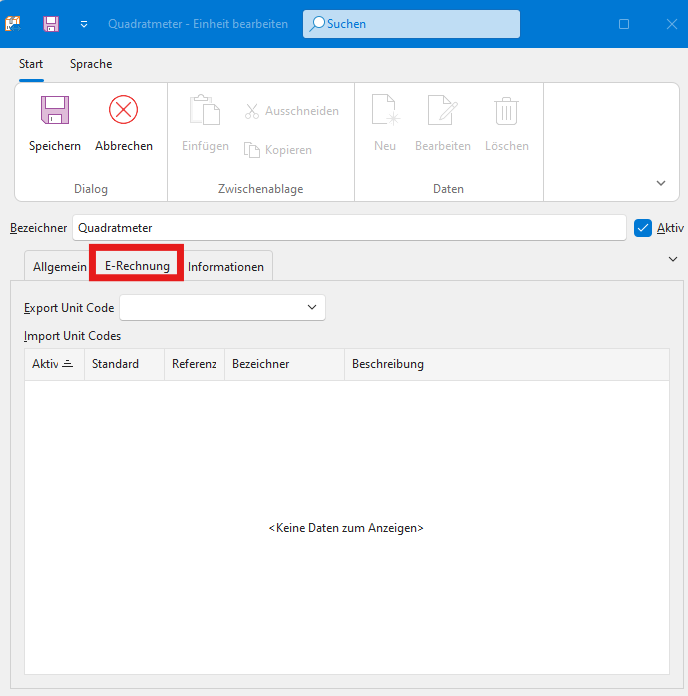Click the Kopieren icon in Zwischenablage

tap(252, 150)
